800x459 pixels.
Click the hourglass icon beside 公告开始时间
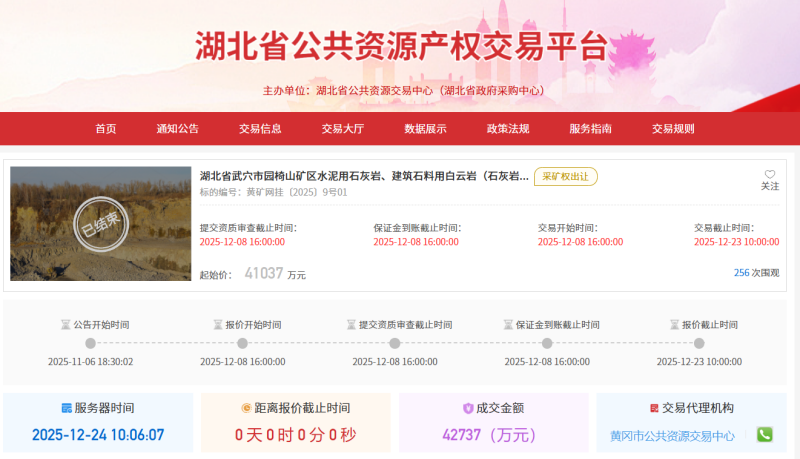point(66,325)
